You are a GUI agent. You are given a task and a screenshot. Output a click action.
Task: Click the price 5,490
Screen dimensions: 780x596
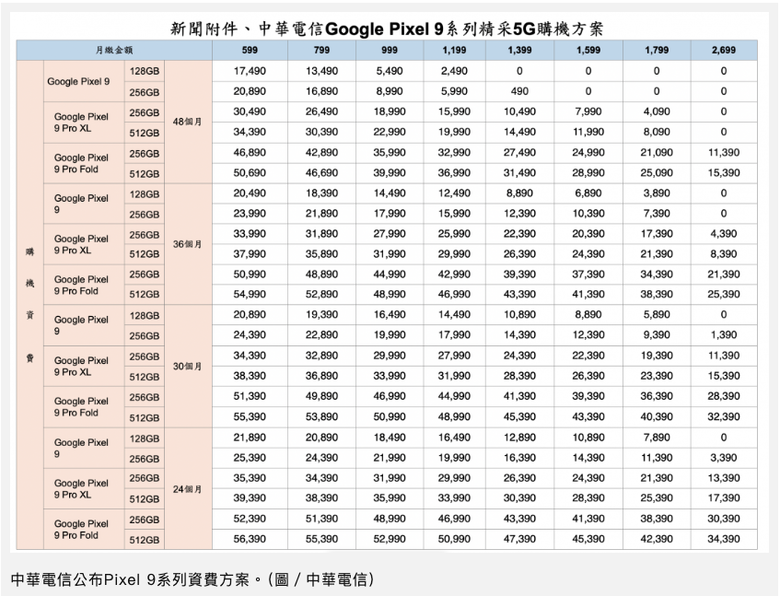pyautogui.click(x=390, y=71)
